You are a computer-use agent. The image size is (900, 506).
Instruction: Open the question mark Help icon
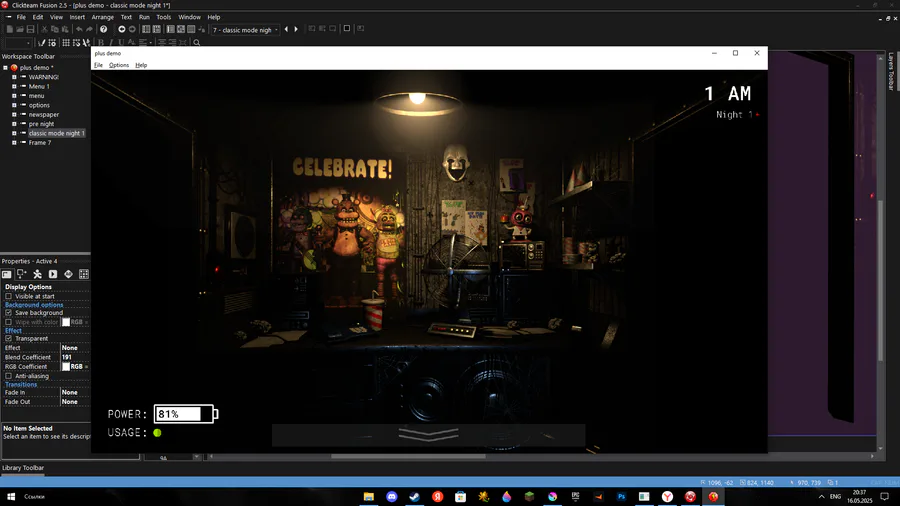103,29
